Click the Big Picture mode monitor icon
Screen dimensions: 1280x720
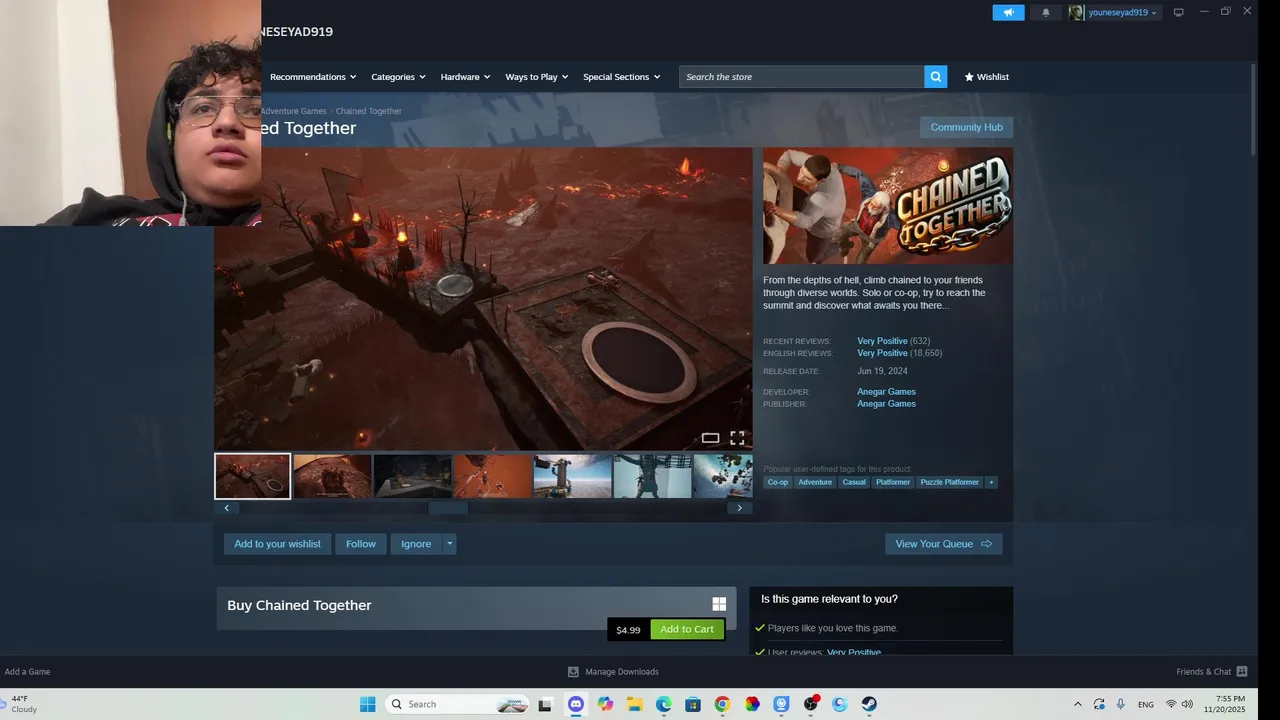pos(1178,12)
